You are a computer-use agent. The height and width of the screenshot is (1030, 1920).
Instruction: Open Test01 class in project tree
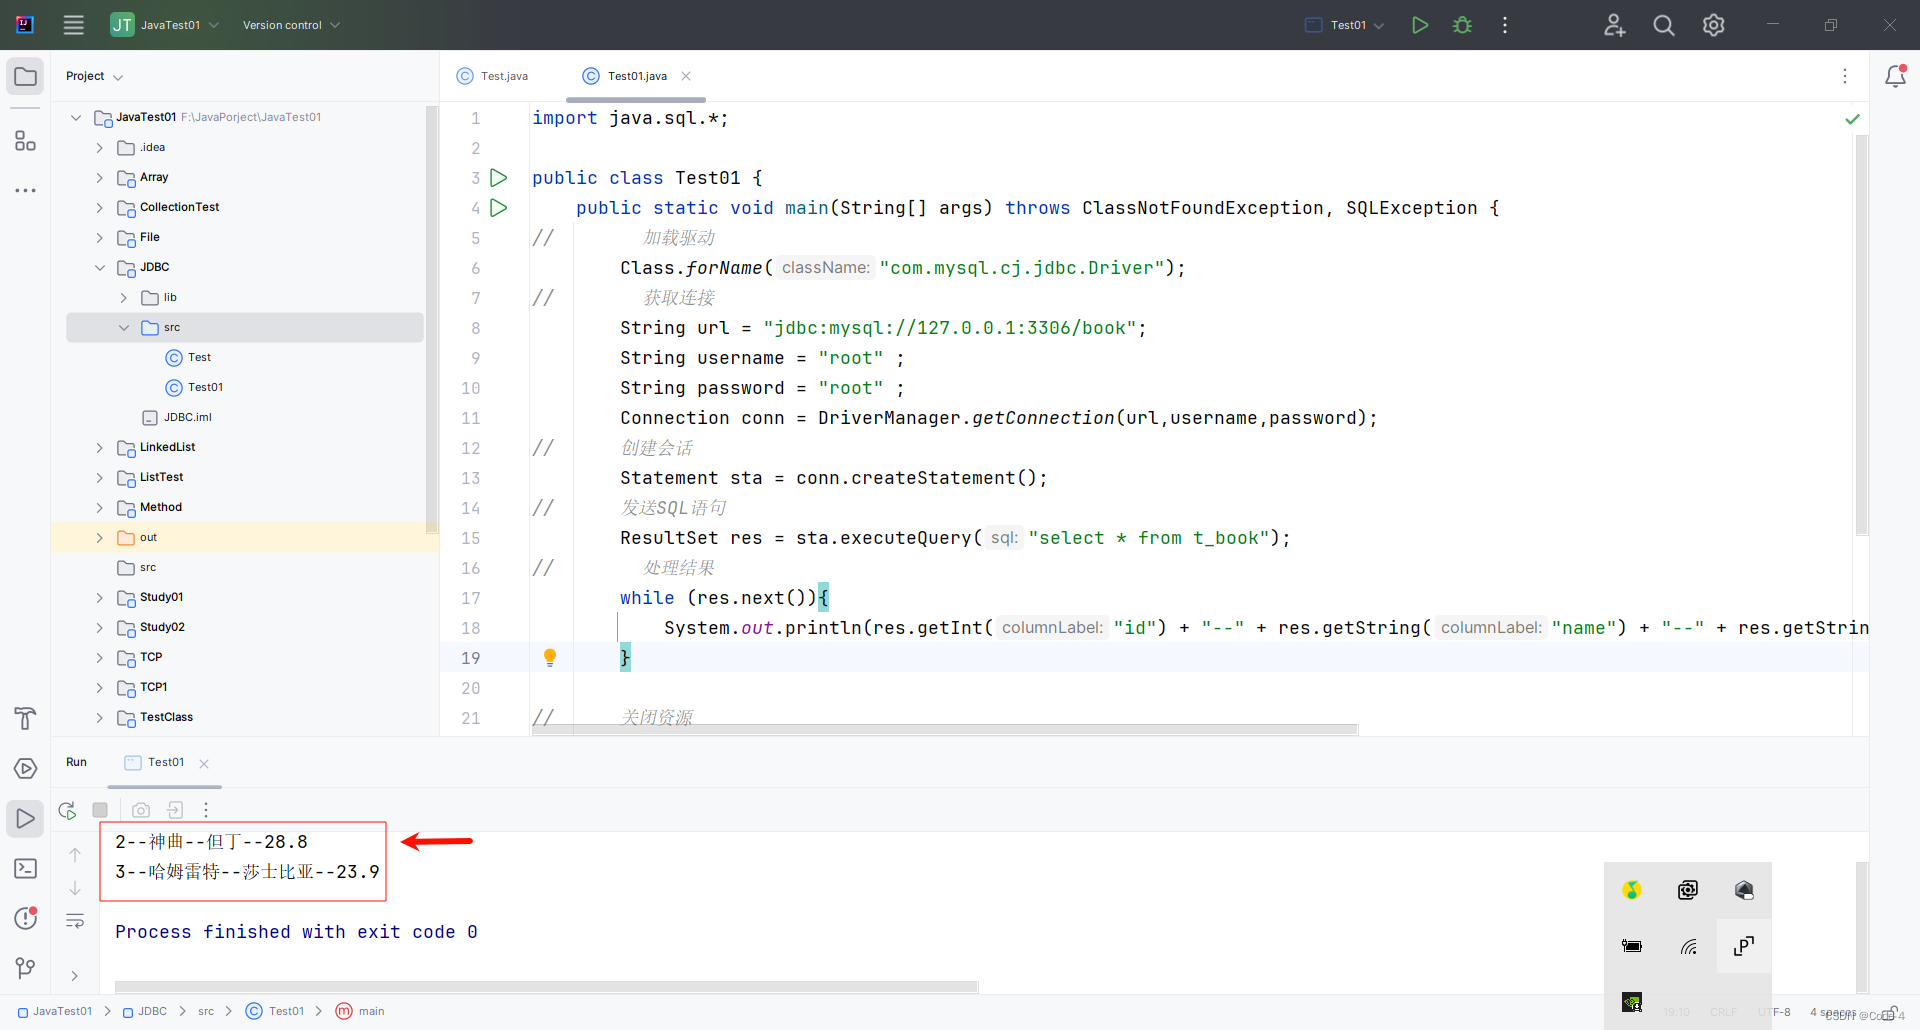click(x=194, y=388)
